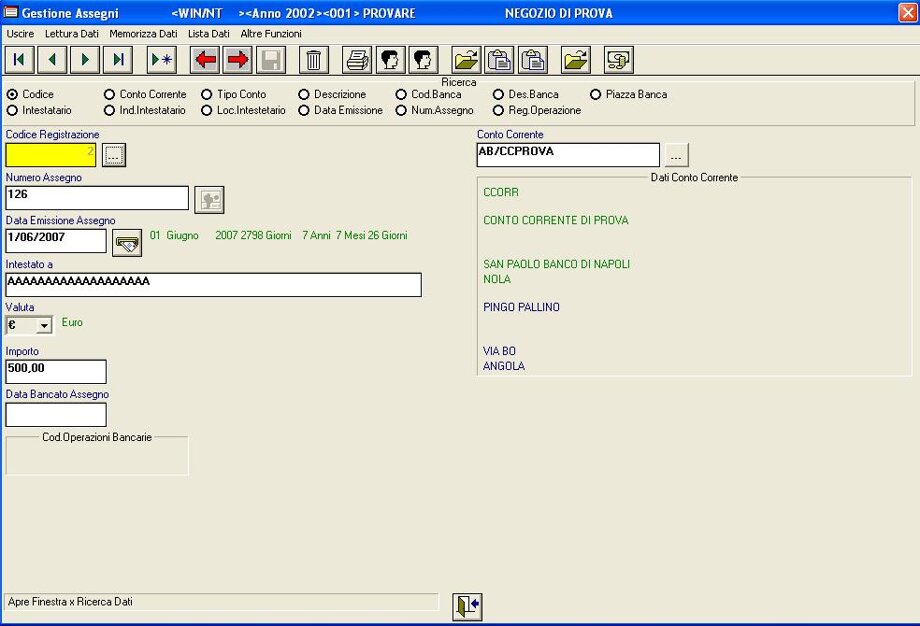This screenshot has width=920, height=626.
Task: Click the red right arrow button
Action: [x=238, y=60]
